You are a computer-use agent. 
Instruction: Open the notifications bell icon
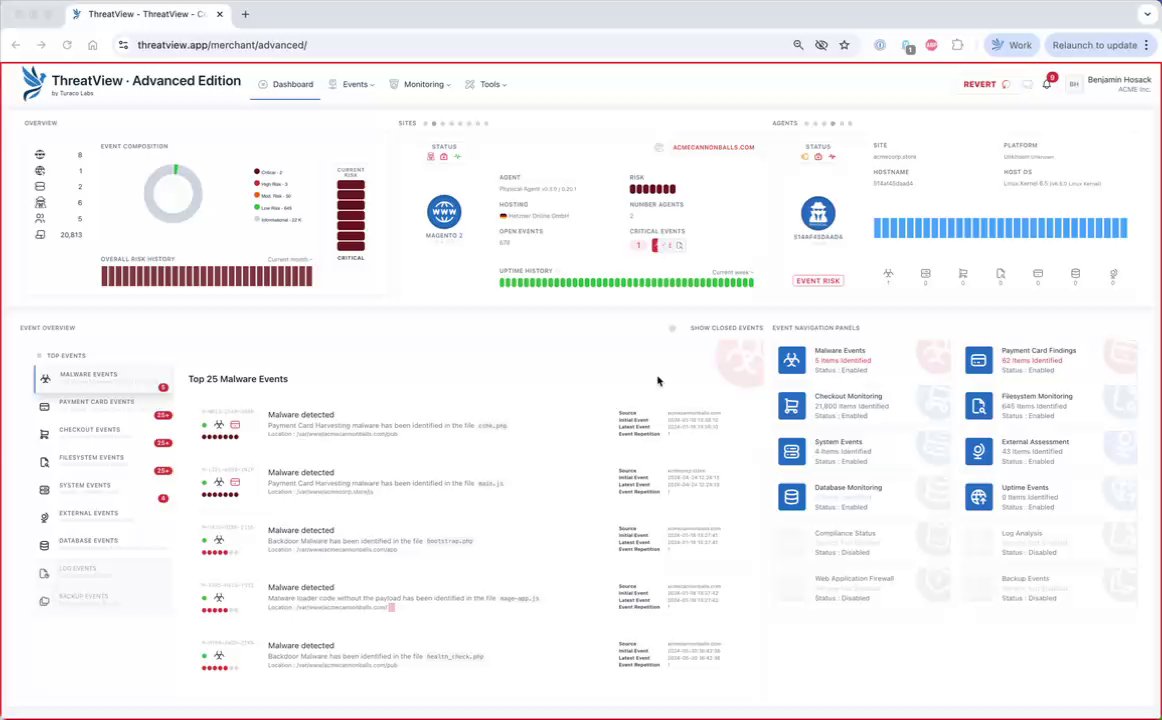(x=1046, y=84)
